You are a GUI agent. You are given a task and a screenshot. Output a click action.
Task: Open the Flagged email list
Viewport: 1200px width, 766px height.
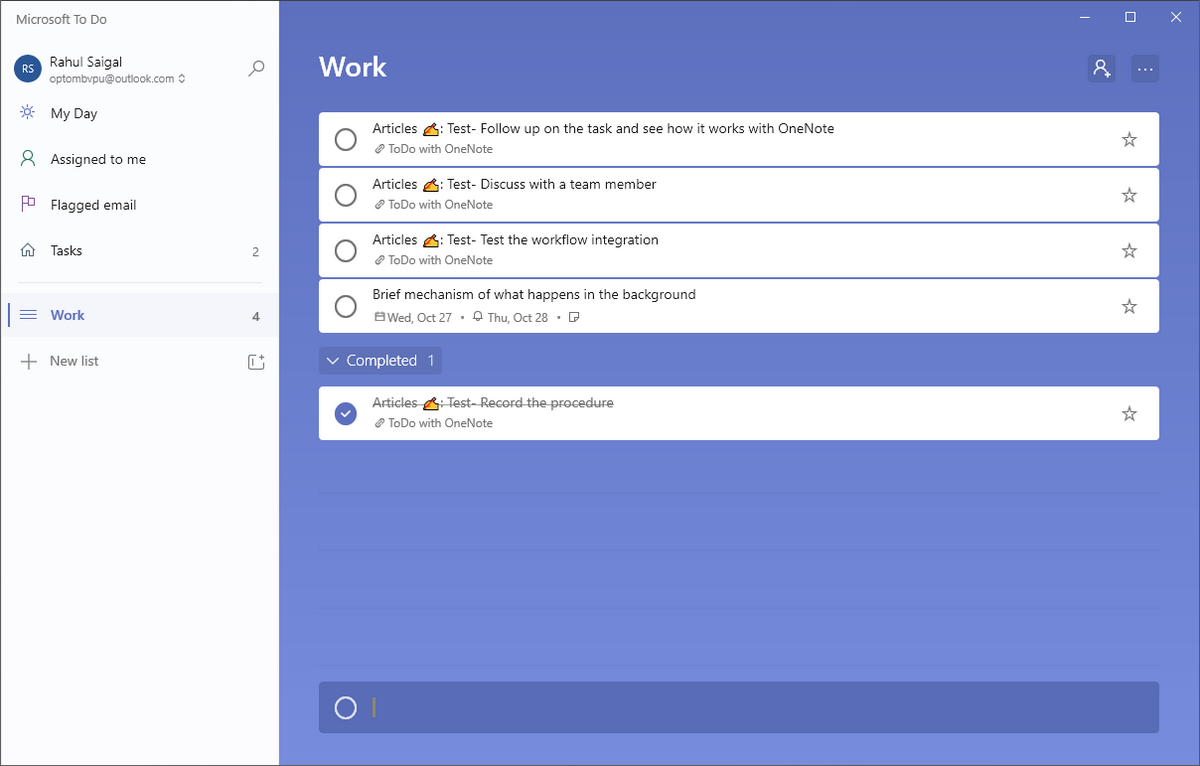pyautogui.click(x=140, y=204)
